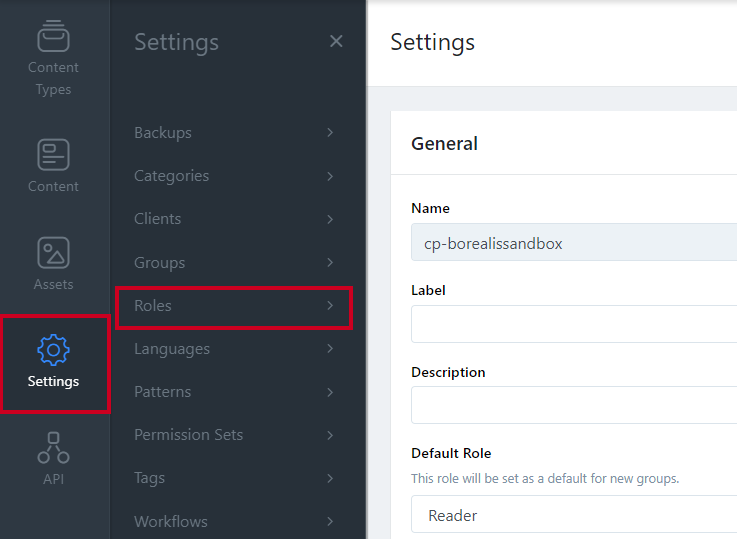This screenshot has width=737, height=539.
Task: Click the chevron next to Workflows
Action: point(330,521)
